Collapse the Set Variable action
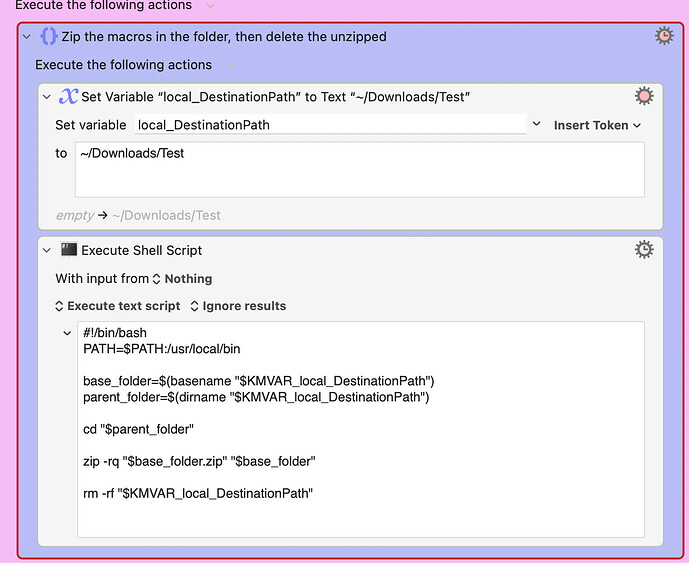Viewport: 689px width, 563px height. 46,97
